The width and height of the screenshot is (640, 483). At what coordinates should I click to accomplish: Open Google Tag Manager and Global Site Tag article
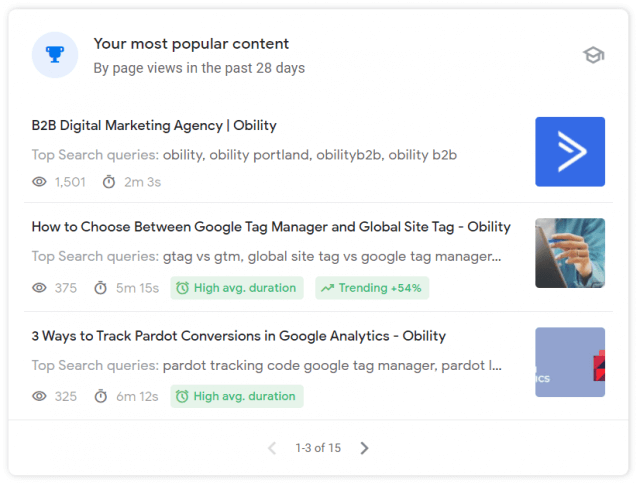point(271,227)
